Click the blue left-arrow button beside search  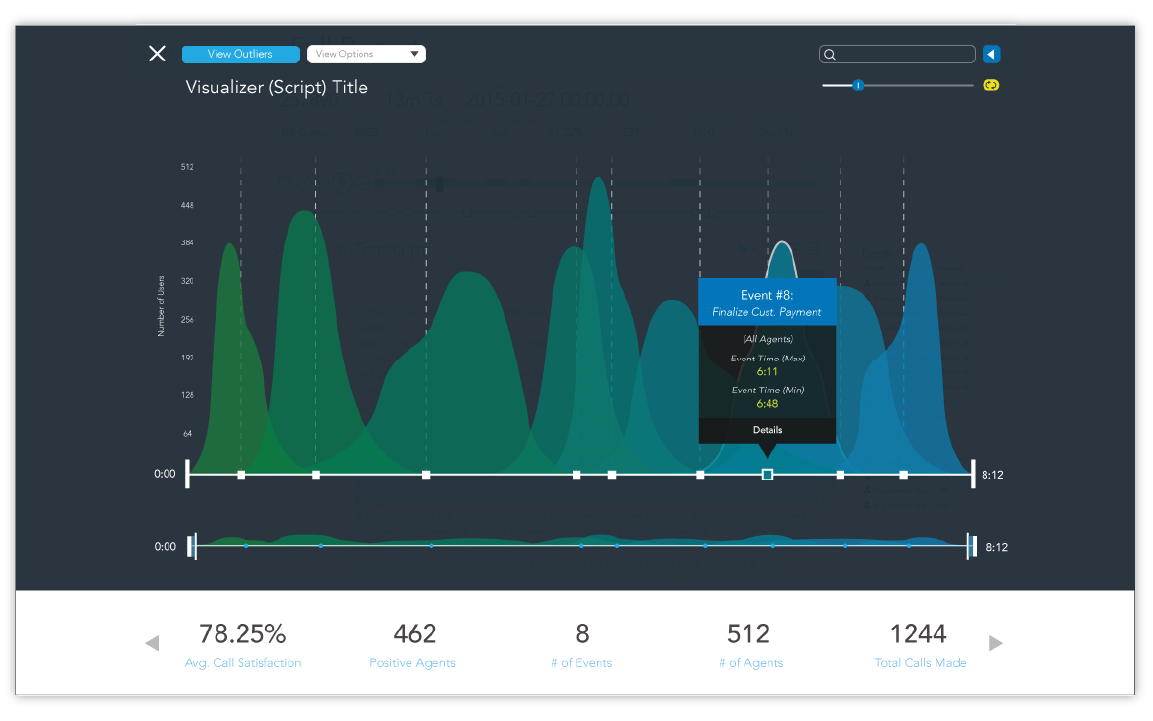pos(991,55)
